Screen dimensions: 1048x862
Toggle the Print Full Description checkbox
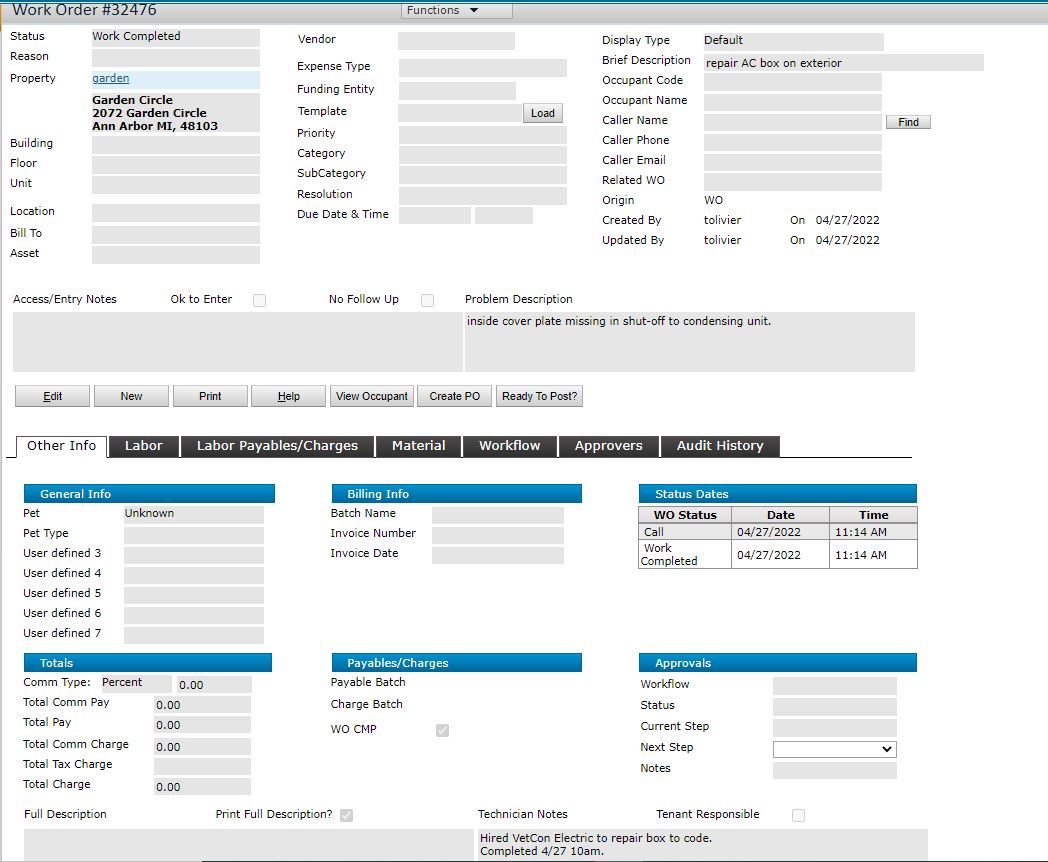[346, 815]
